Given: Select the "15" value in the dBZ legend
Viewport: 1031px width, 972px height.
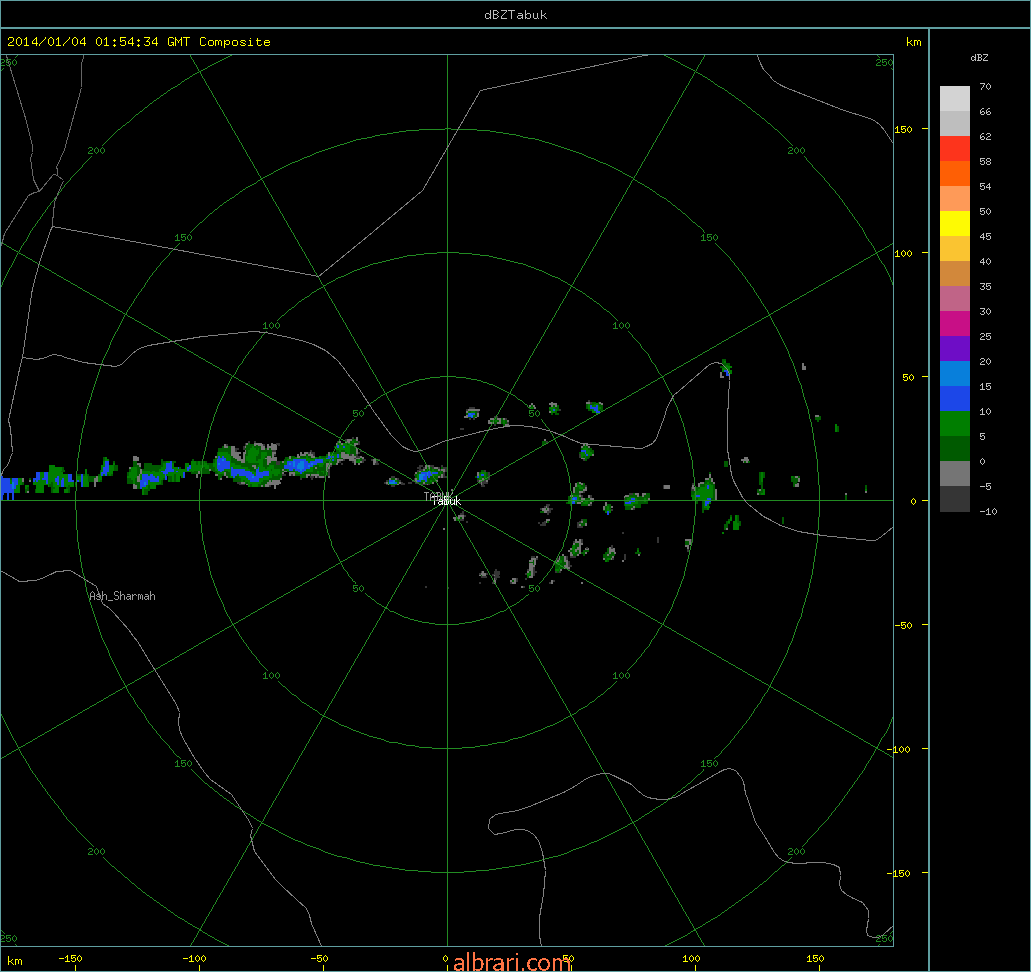Looking at the screenshot, I should pos(985,386).
